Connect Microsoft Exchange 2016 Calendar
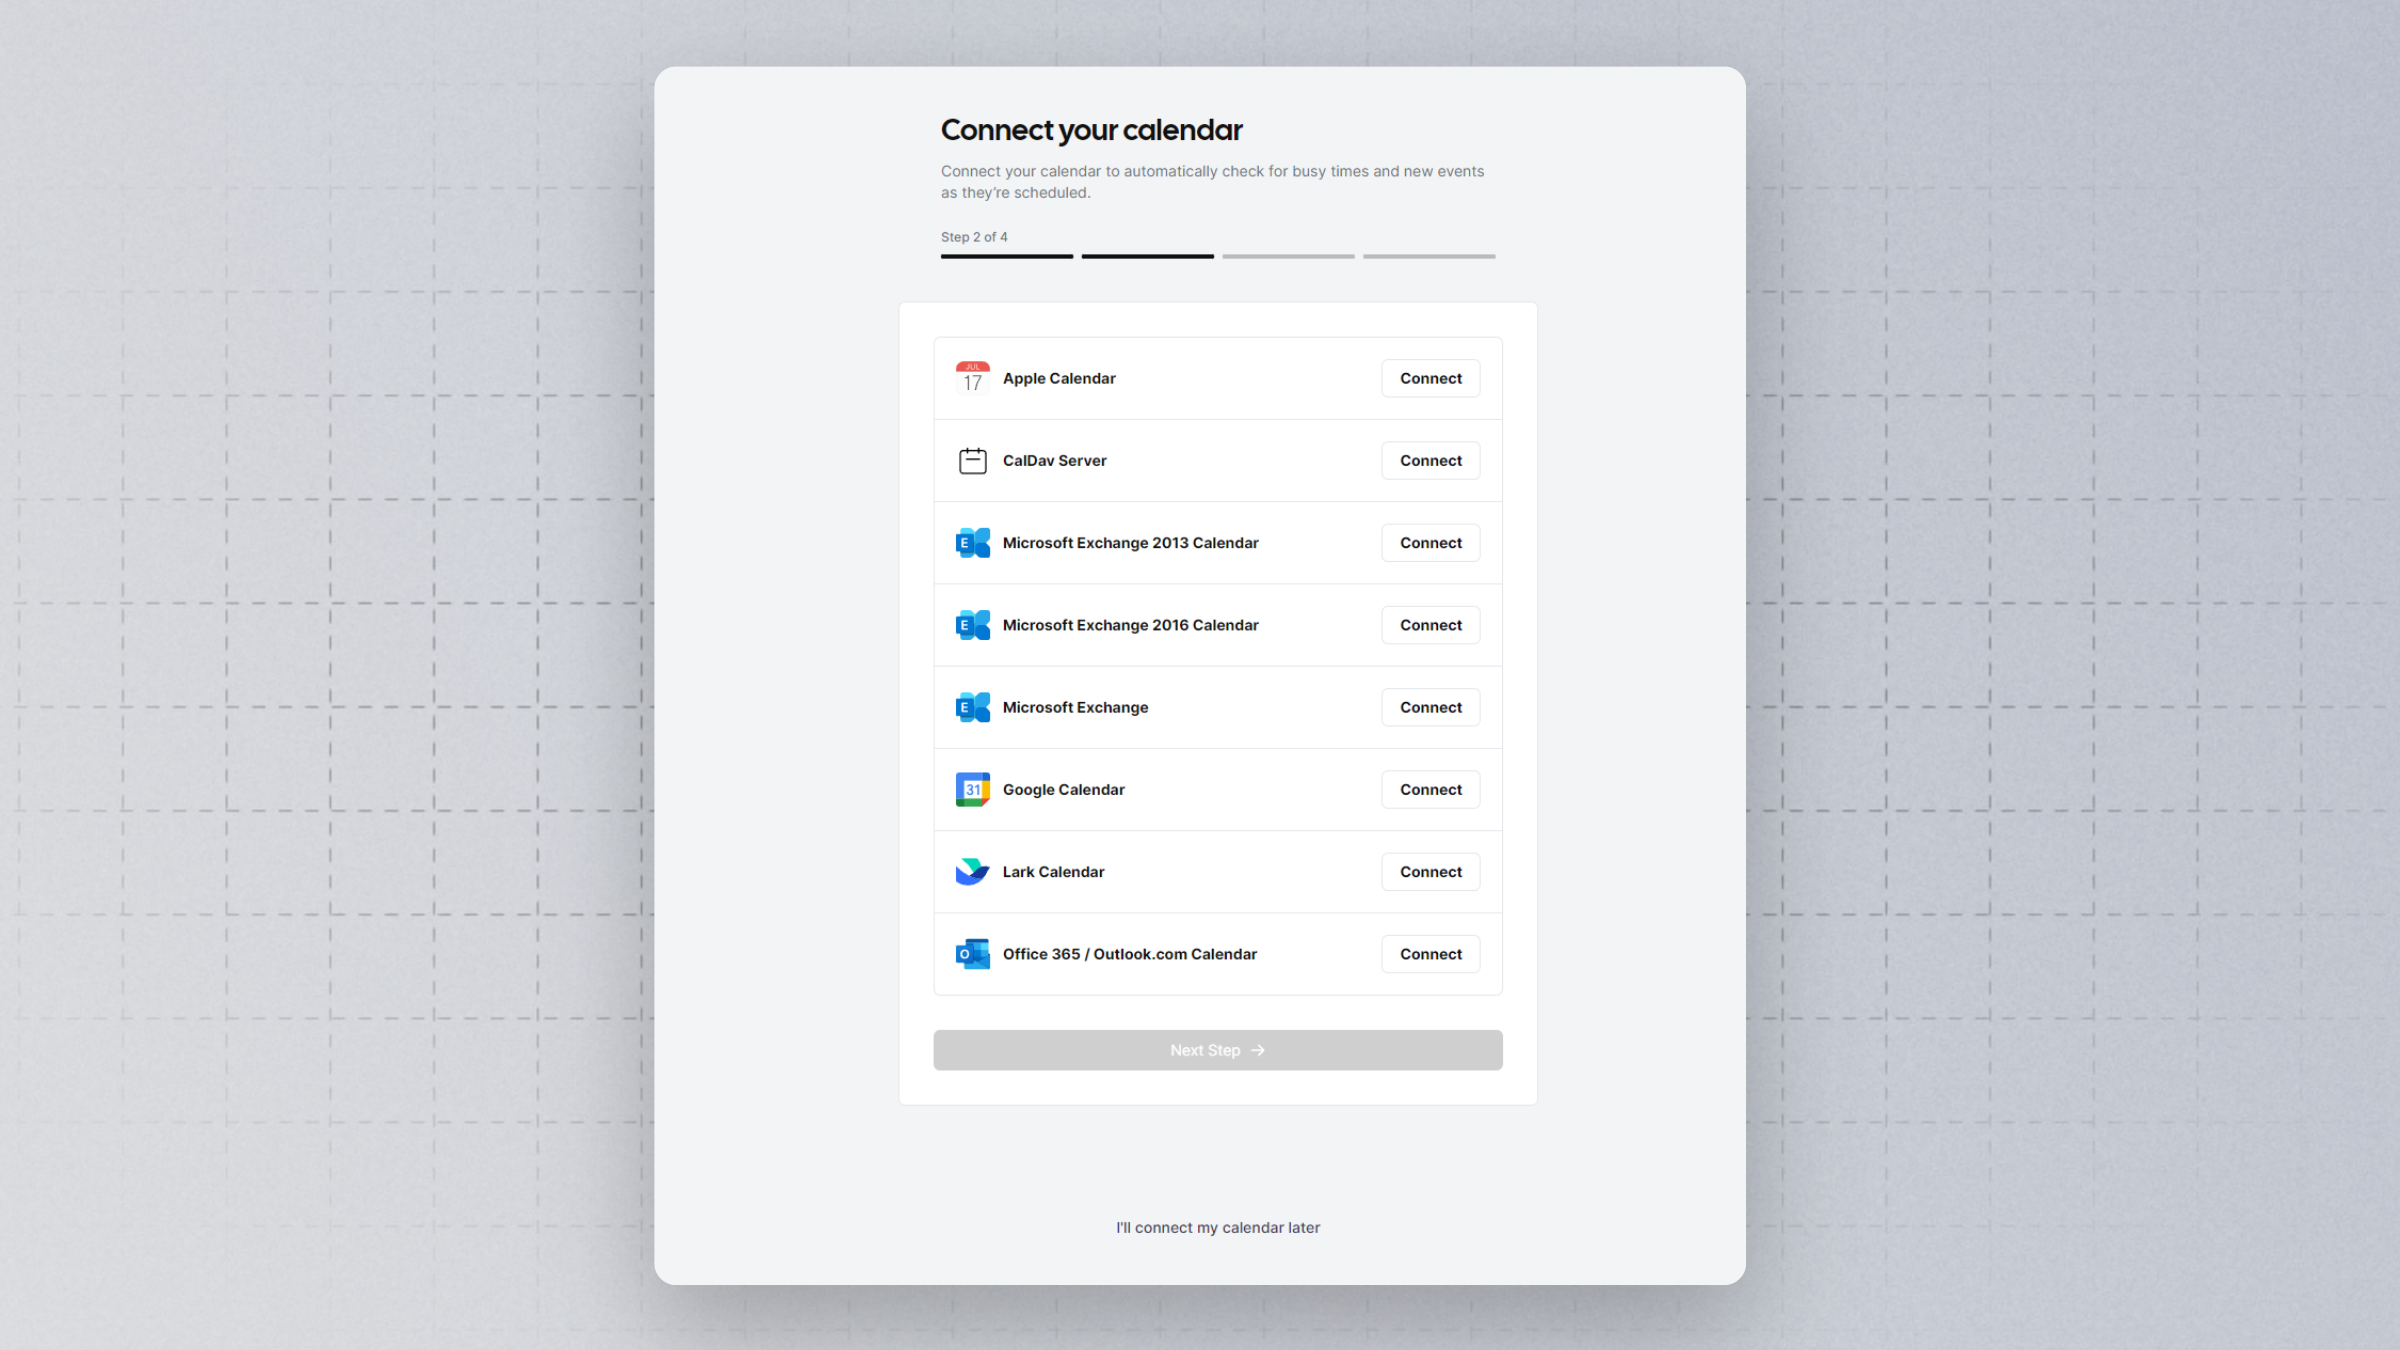Viewport: 2400px width, 1350px height. tap(1430, 625)
